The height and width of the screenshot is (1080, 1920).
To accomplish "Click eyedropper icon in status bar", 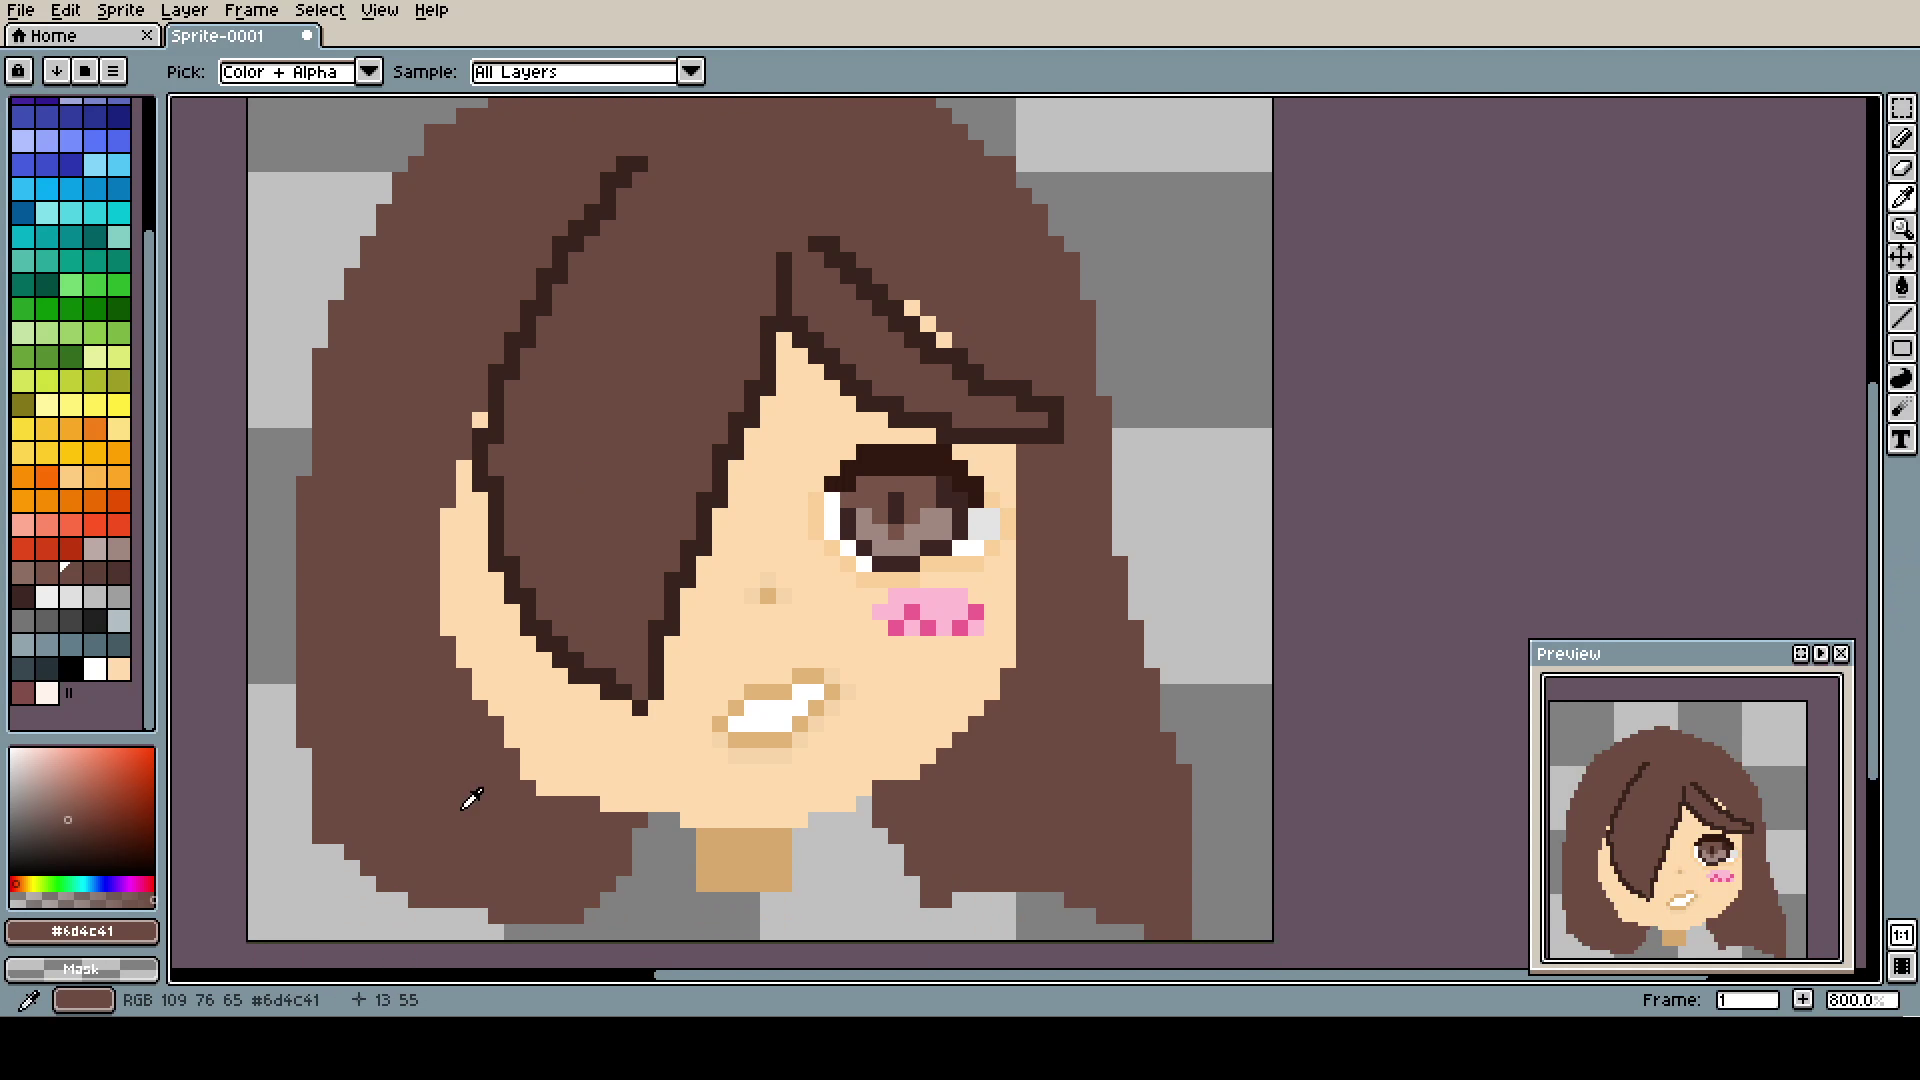I will (28, 1000).
